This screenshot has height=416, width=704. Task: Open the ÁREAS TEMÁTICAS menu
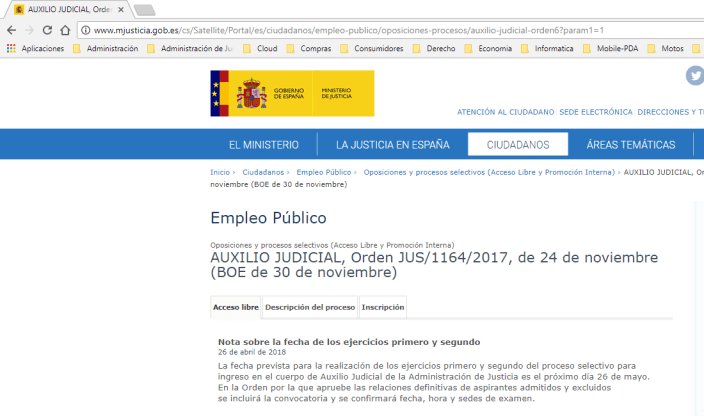click(630, 145)
